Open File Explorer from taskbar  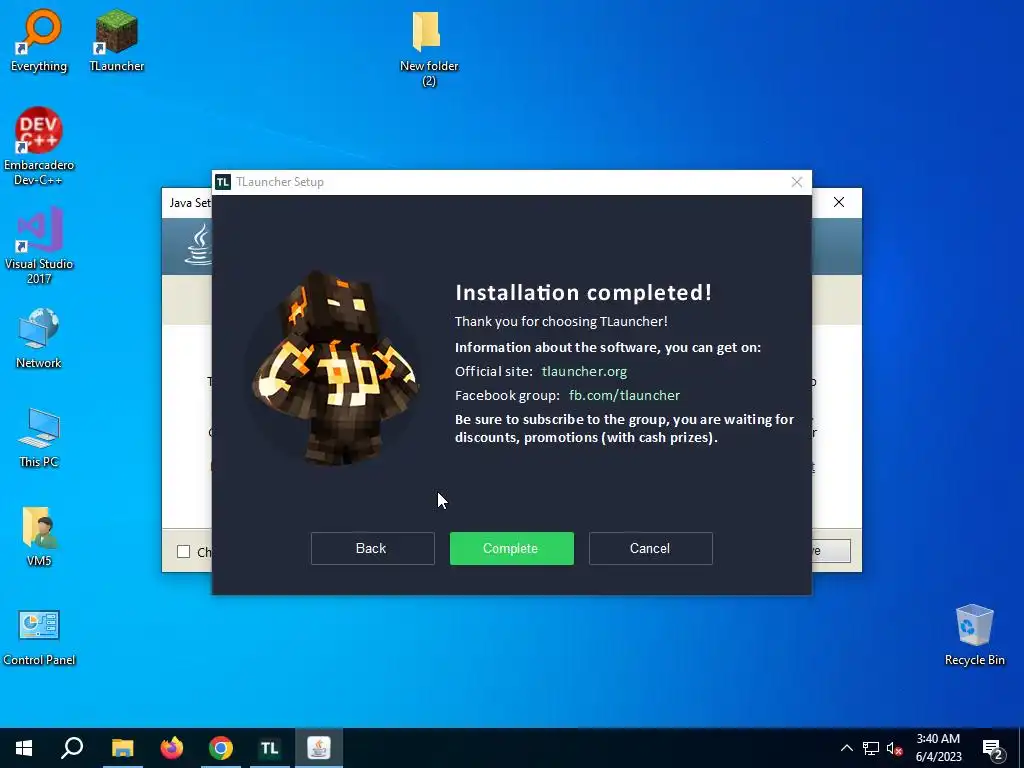(x=122, y=748)
